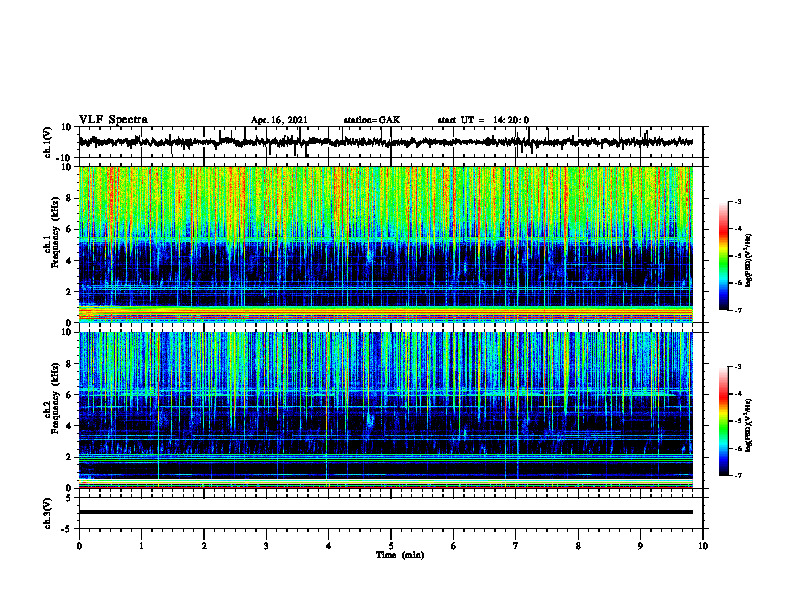
Task: Click the time axis tick label "5"
Action: coord(391,546)
